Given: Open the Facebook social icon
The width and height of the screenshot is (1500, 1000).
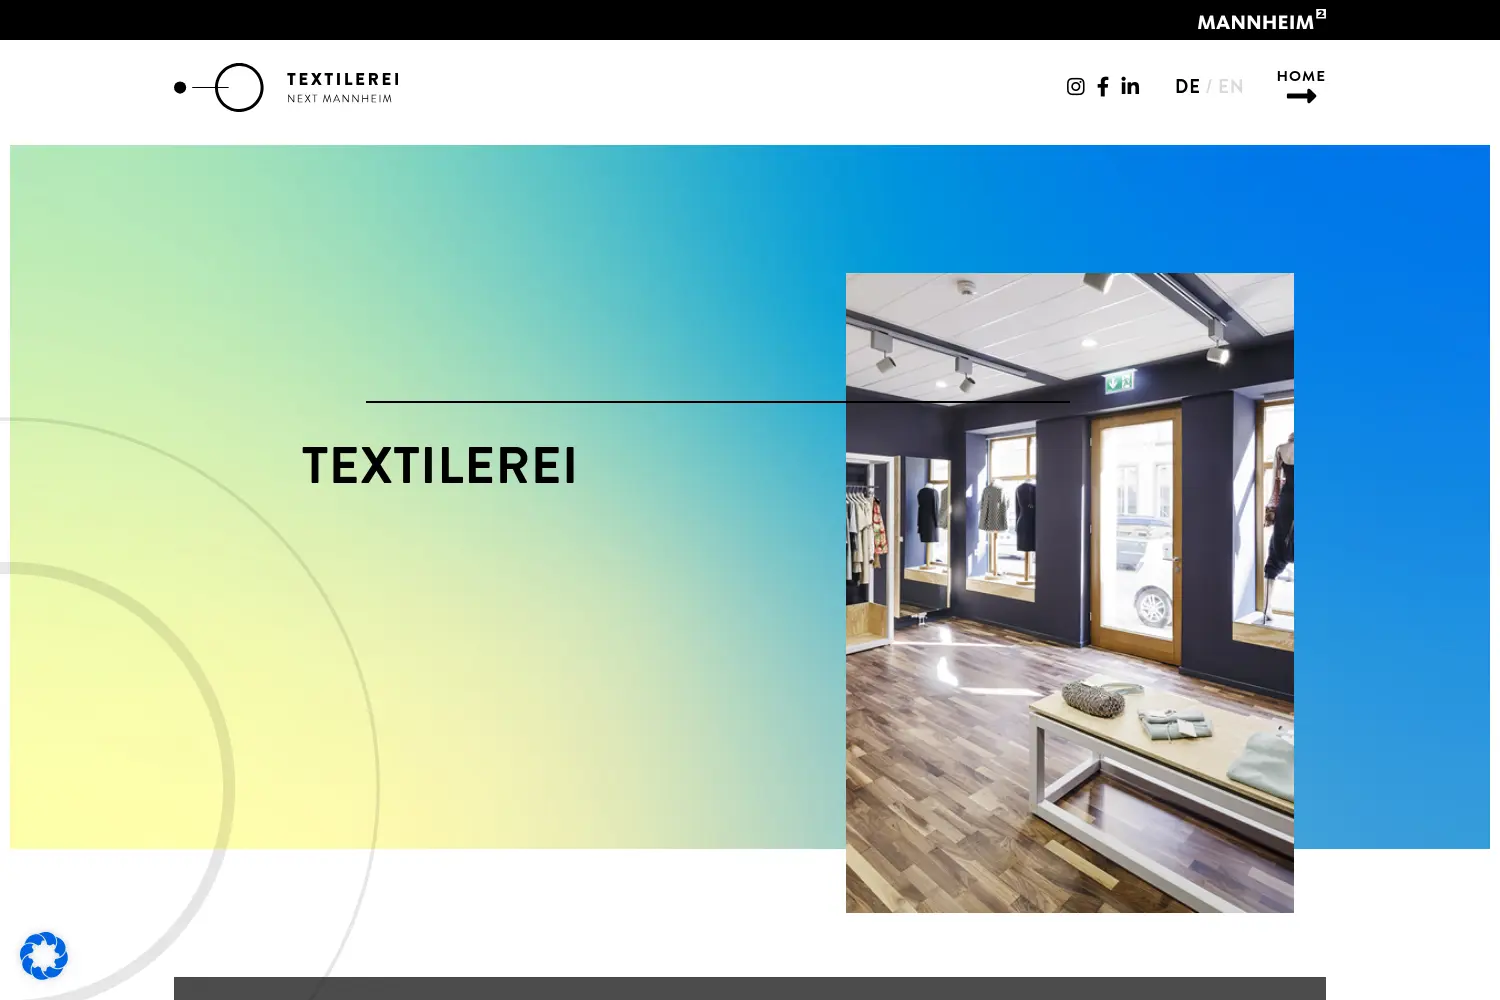Looking at the screenshot, I should pos(1103,87).
